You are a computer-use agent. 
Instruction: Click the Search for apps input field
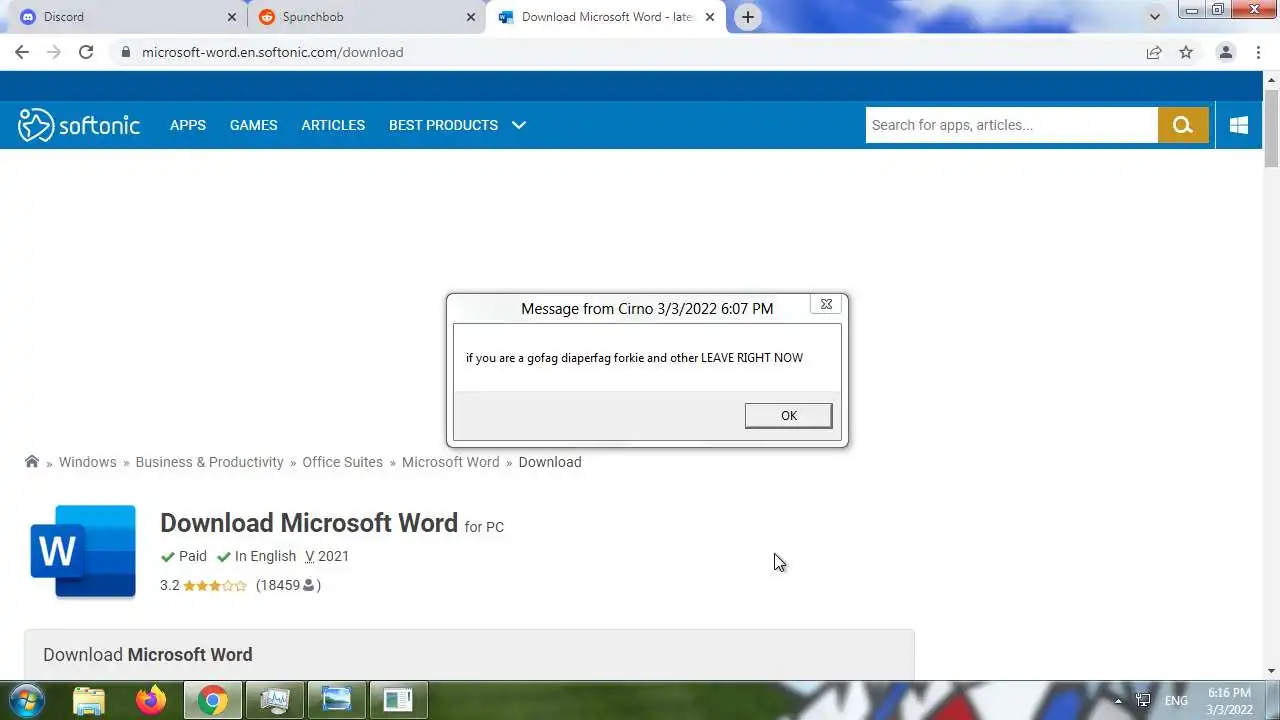pyautogui.click(x=1011, y=125)
